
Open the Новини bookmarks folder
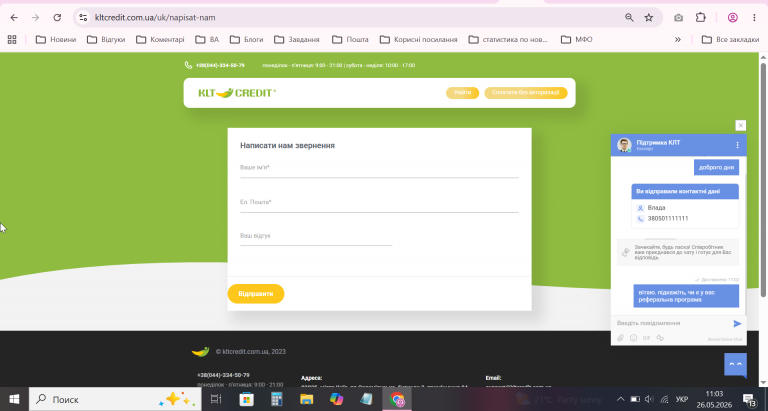click(x=56, y=40)
